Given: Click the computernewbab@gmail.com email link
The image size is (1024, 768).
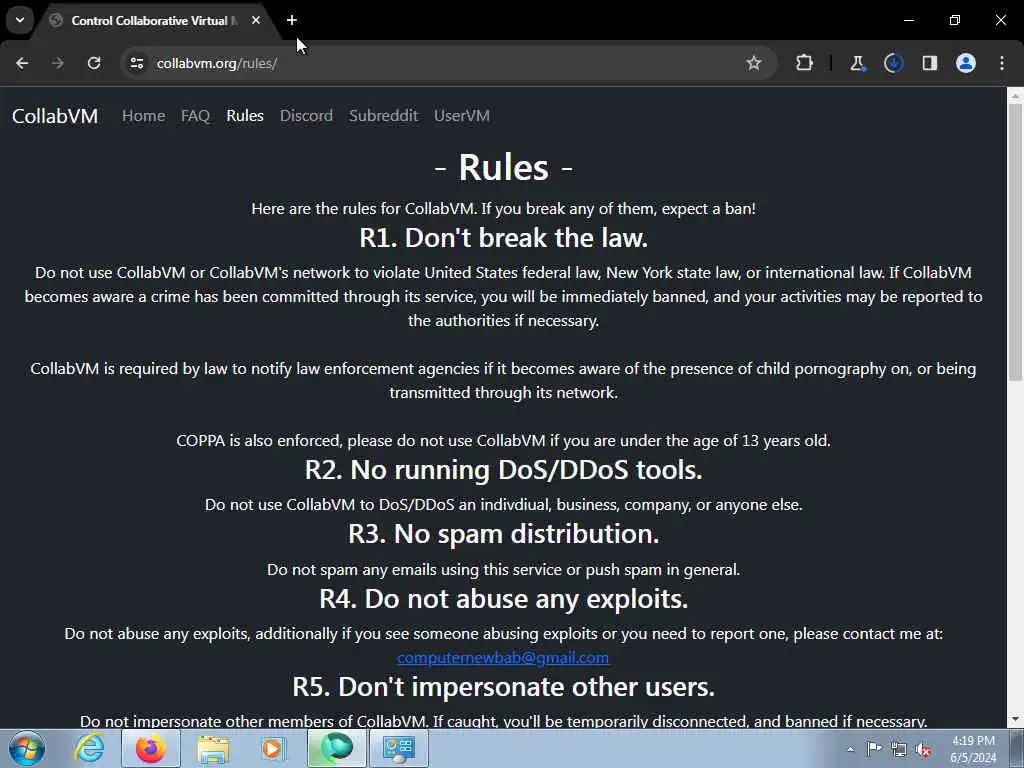Looking at the screenshot, I should tap(503, 658).
